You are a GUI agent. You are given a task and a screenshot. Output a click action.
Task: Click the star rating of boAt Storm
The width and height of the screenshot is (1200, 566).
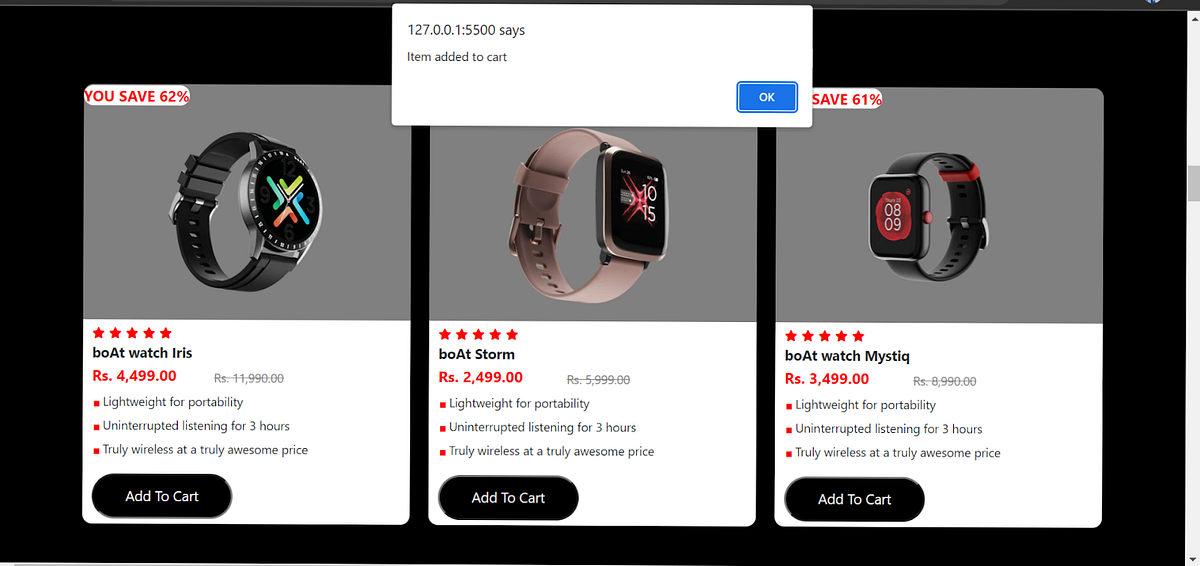point(478,334)
